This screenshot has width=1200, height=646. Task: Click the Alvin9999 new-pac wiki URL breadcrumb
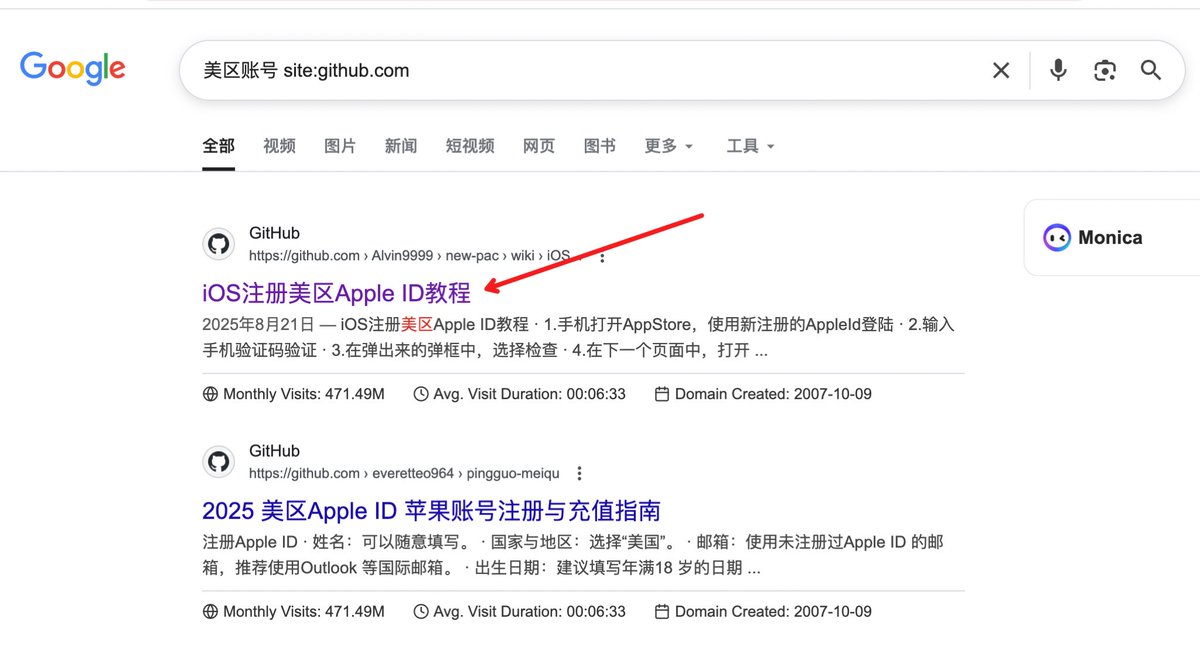point(416,256)
